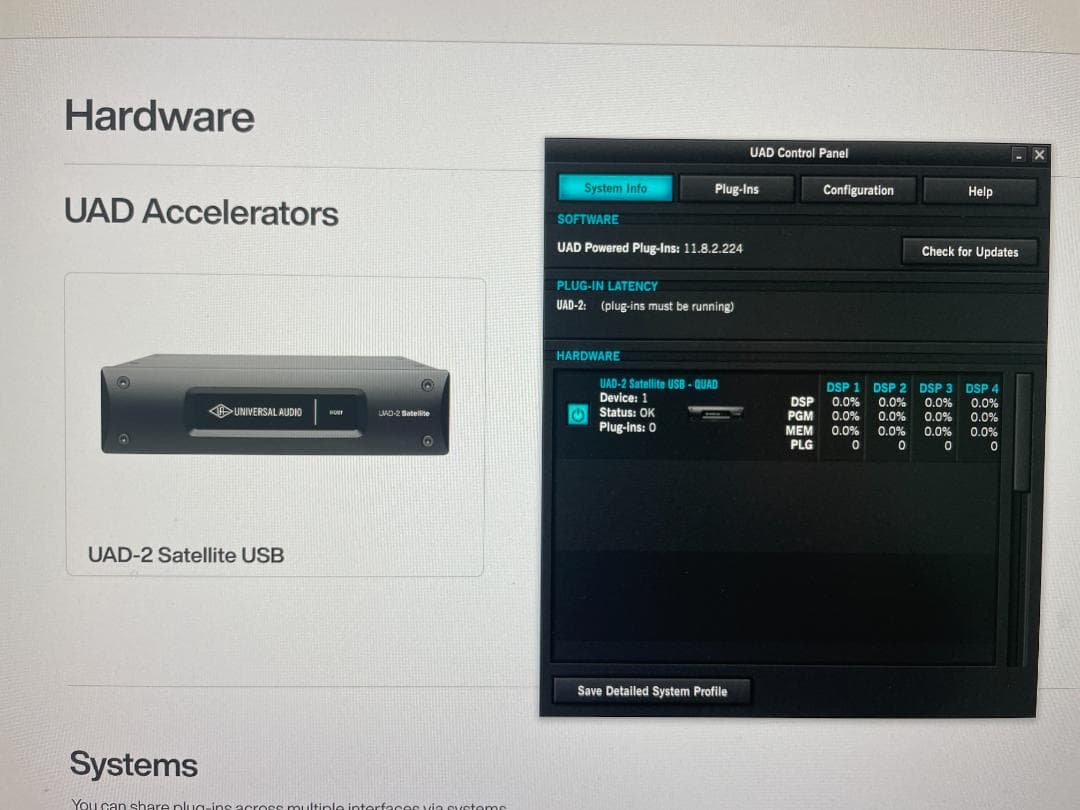Screen dimensions: 1080x810
Task: Click the UAD Accelerators heading
Action: tap(201, 212)
